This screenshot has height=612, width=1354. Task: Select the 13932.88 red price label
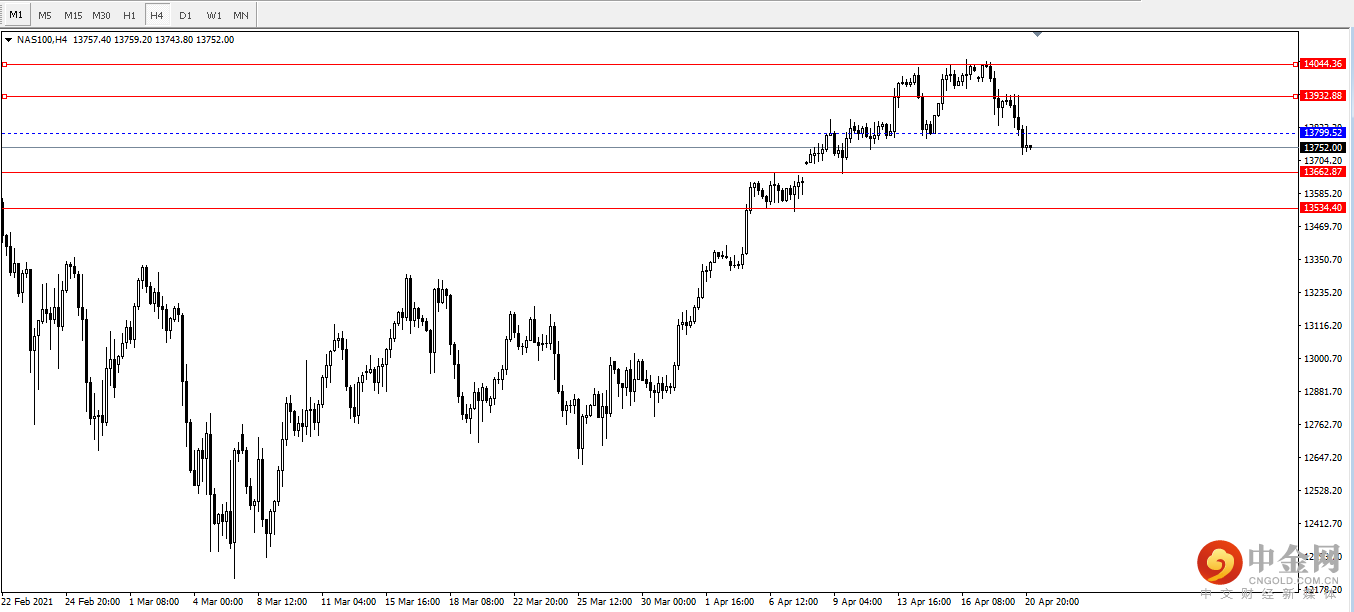point(1323,96)
